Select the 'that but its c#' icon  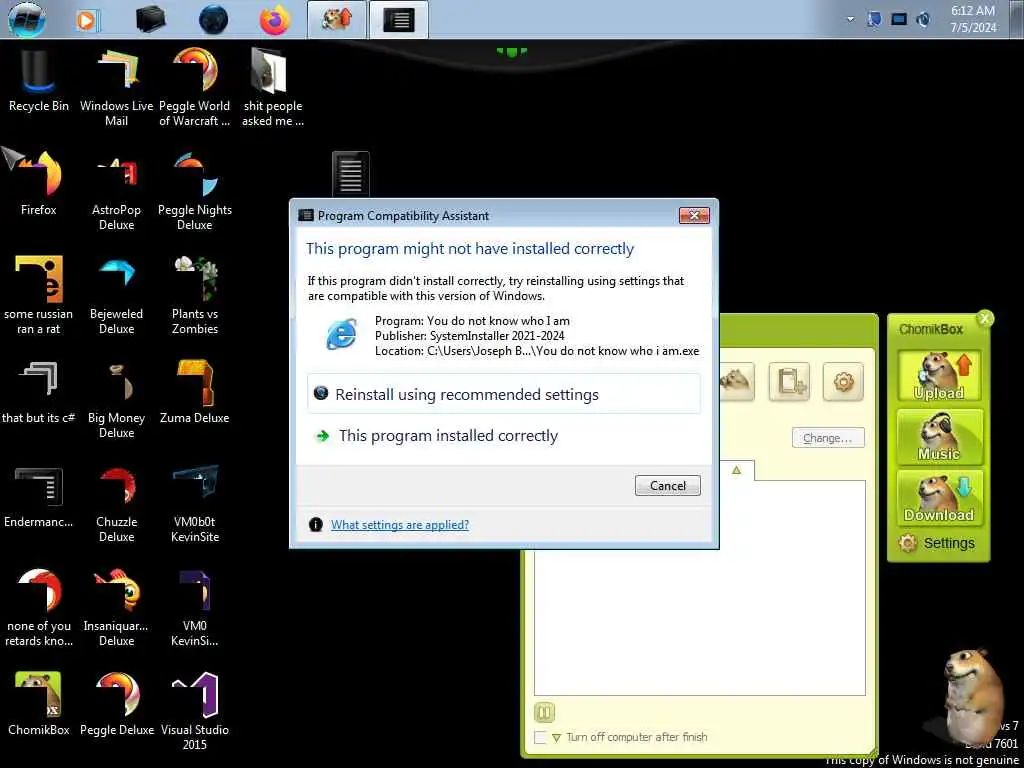pos(38,392)
